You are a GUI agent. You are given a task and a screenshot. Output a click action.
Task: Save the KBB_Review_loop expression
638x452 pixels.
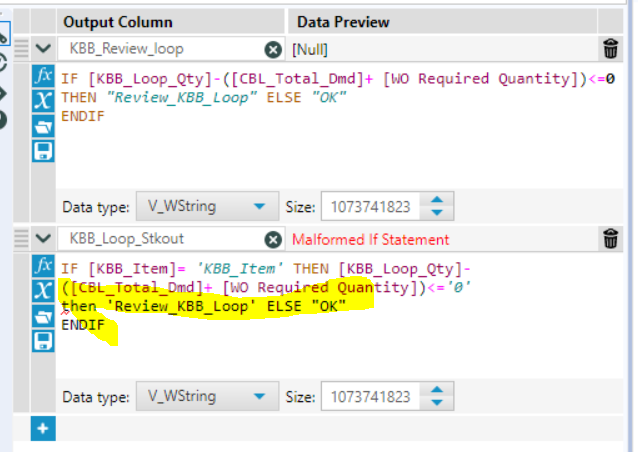click(x=43, y=151)
